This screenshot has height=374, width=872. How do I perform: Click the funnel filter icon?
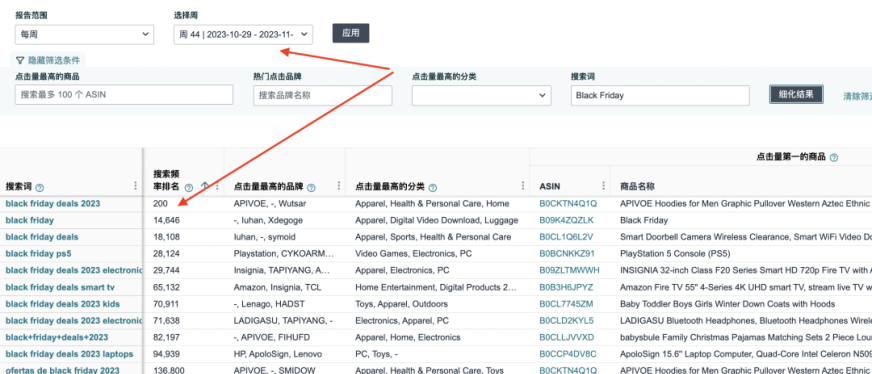pos(20,60)
